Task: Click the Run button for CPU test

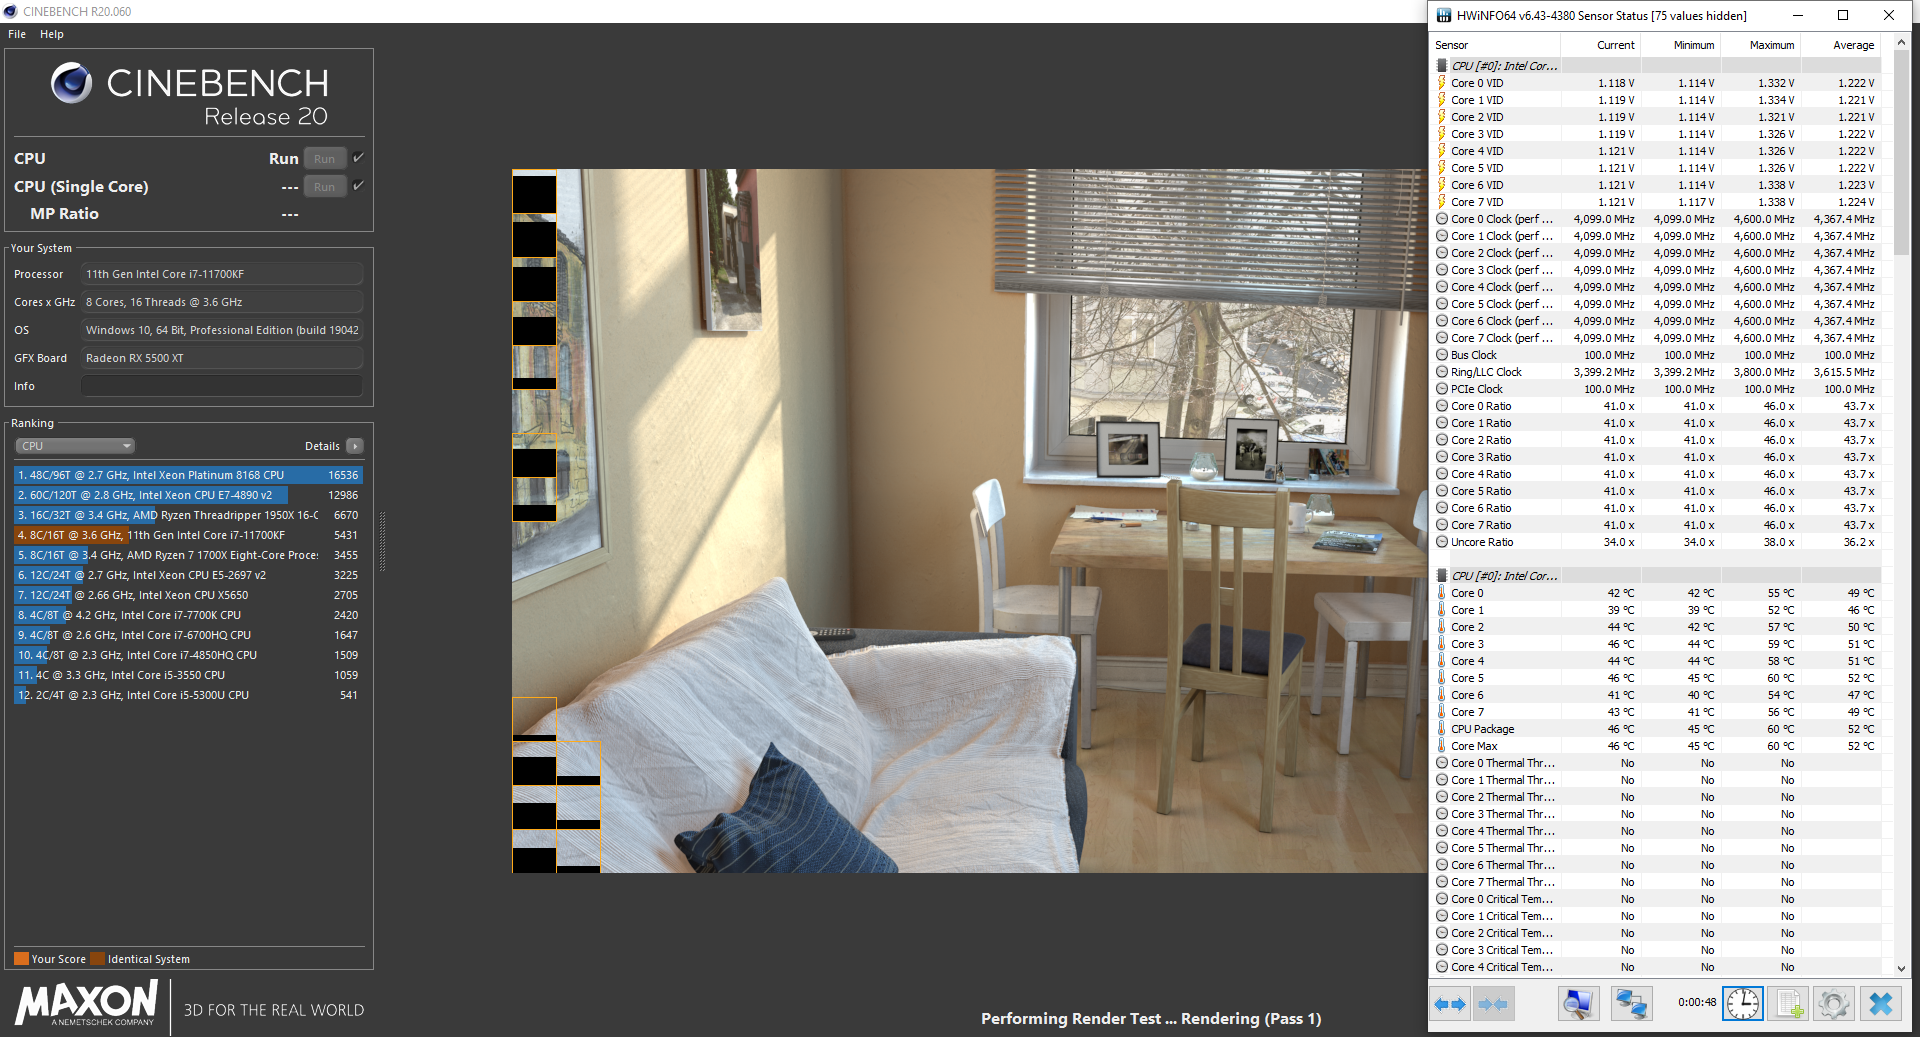Action: (x=325, y=159)
